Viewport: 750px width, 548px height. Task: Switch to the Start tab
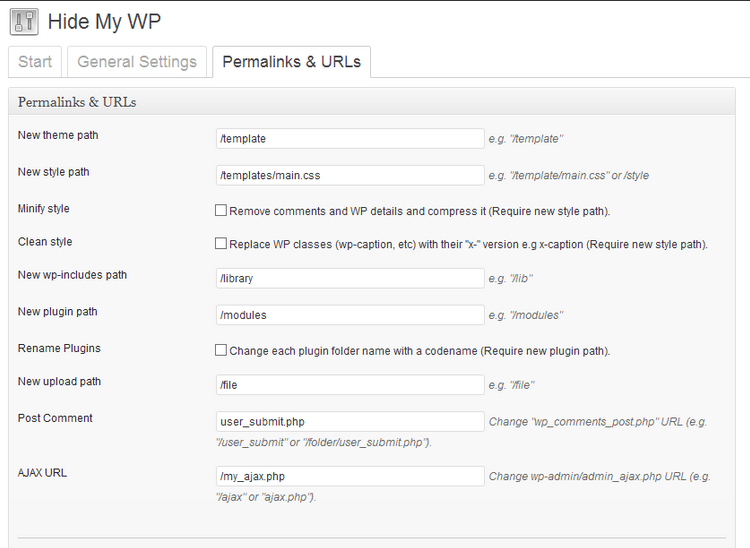coord(35,62)
